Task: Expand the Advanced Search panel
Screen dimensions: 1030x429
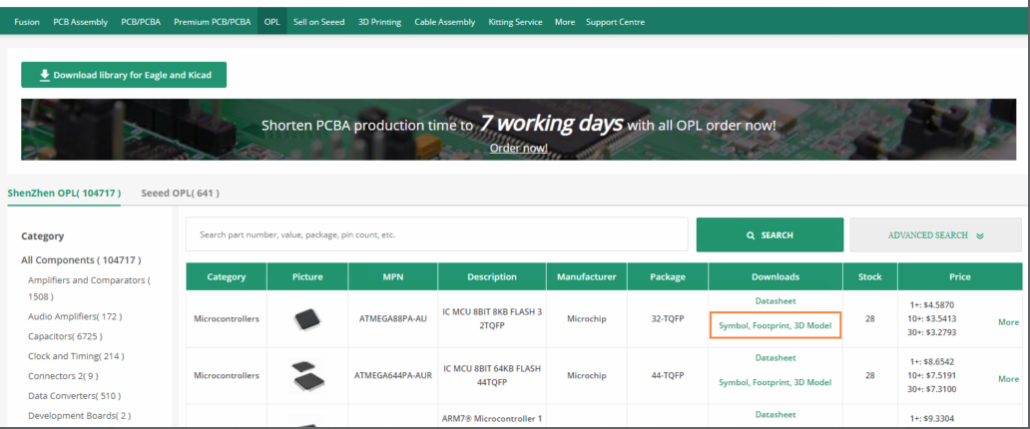Action: tap(936, 235)
